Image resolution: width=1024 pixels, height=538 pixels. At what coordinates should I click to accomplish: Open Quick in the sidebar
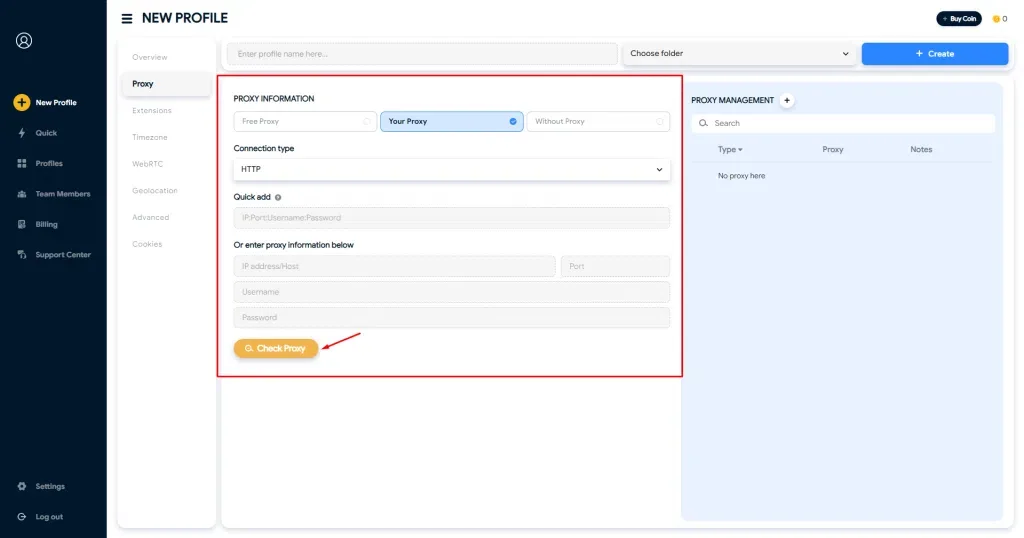[x=46, y=133]
